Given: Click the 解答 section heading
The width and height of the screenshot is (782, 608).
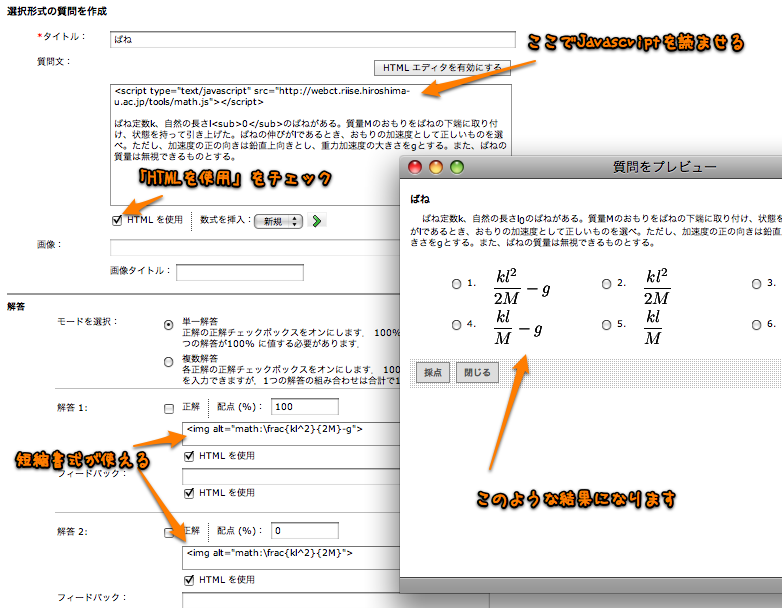Looking at the screenshot, I should pyautogui.click(x=16, y=306).
